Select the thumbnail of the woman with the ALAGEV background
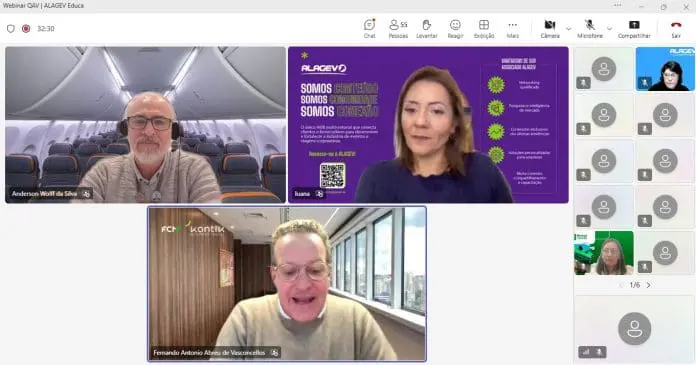This screenshot has height=365, width=696. click(x=665, y=69)
